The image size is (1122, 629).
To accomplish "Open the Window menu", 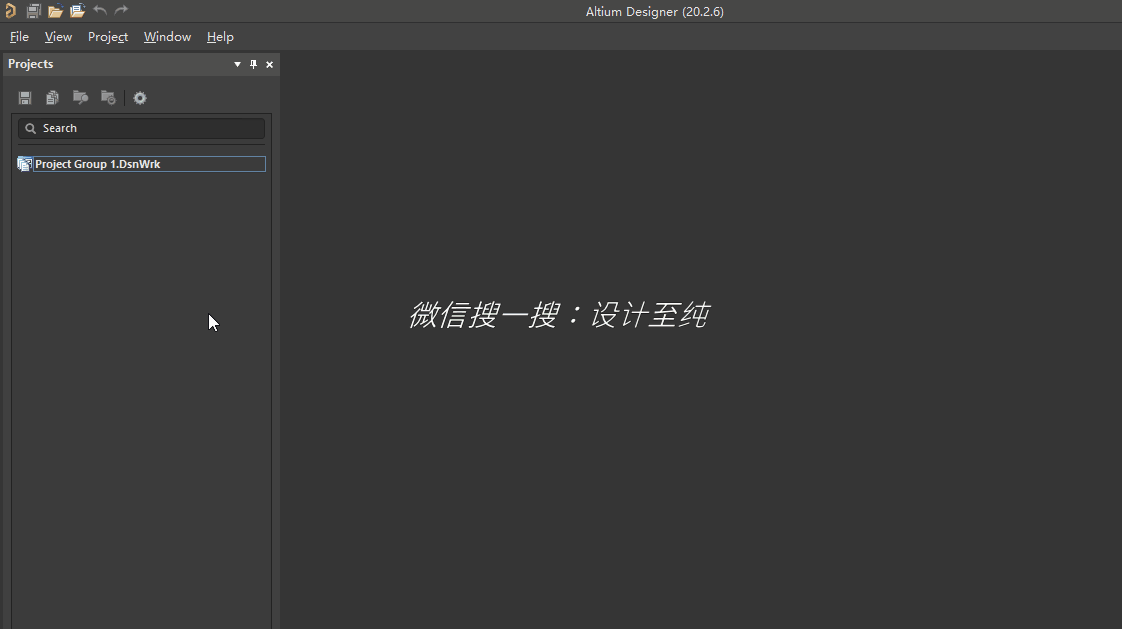I will tap(167, 36).
